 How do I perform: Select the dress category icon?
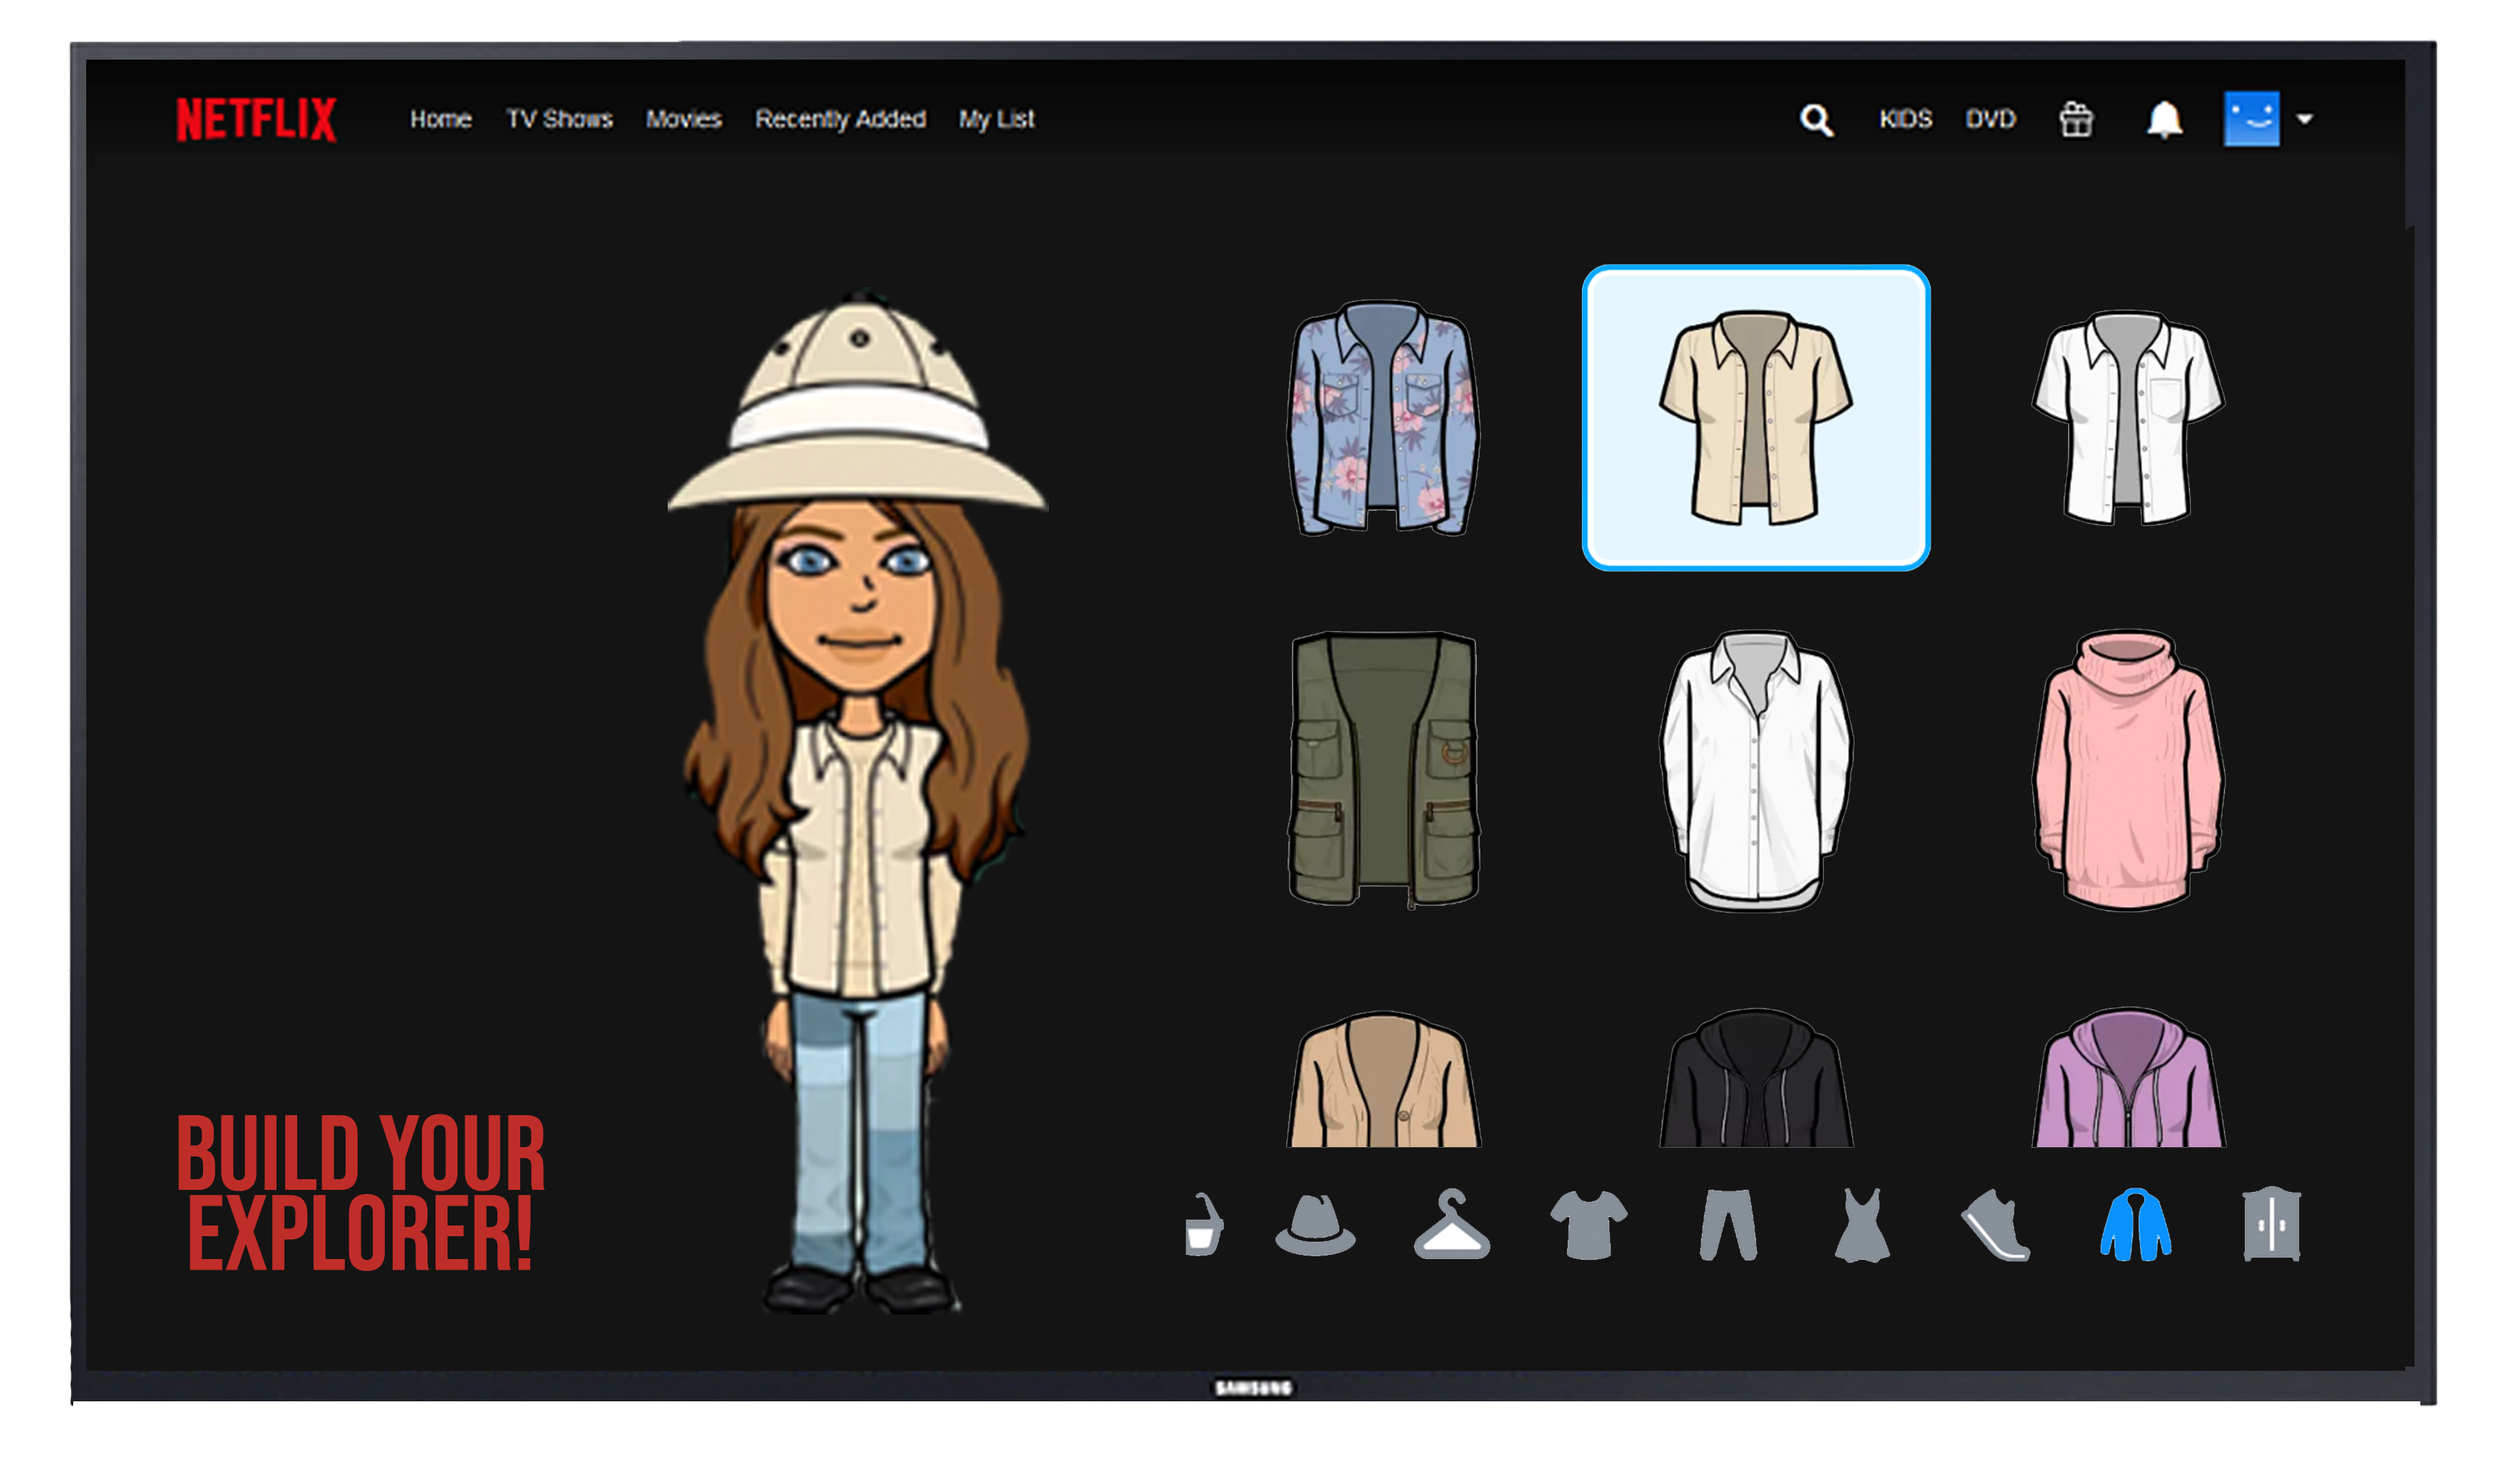tap(1861, 1226)
